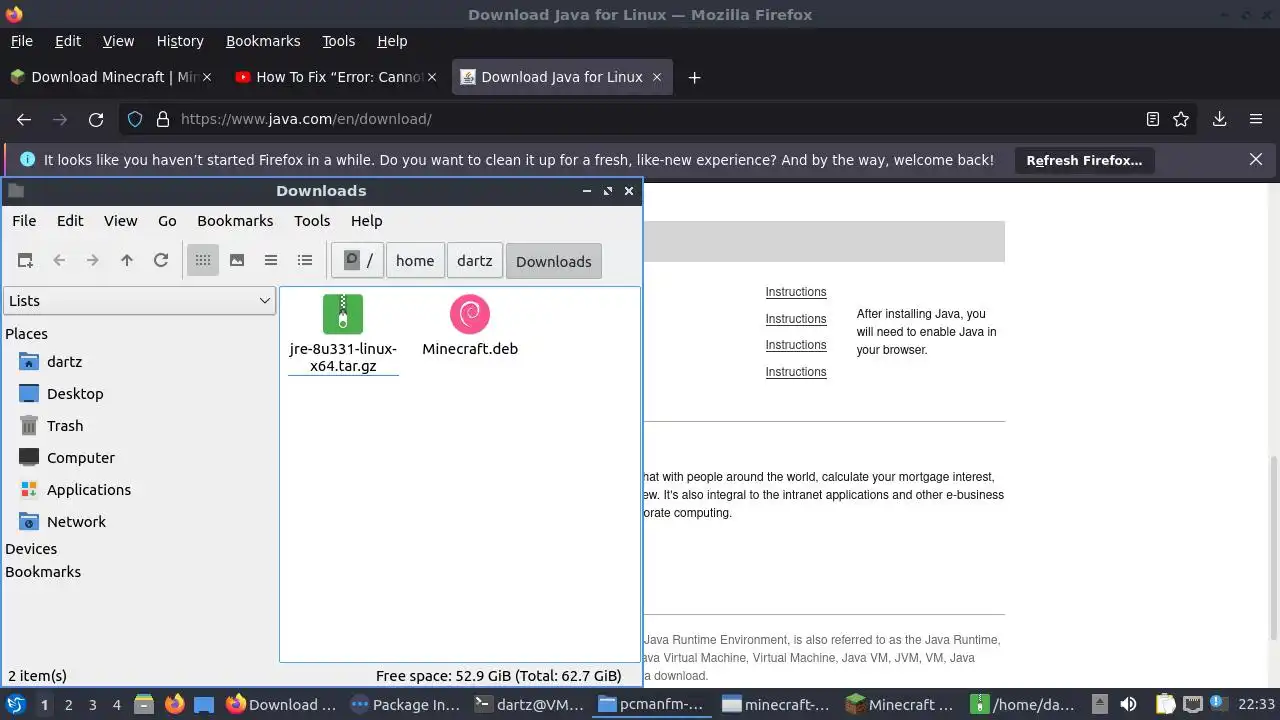Open the Lists side pane dropdown

139,301
